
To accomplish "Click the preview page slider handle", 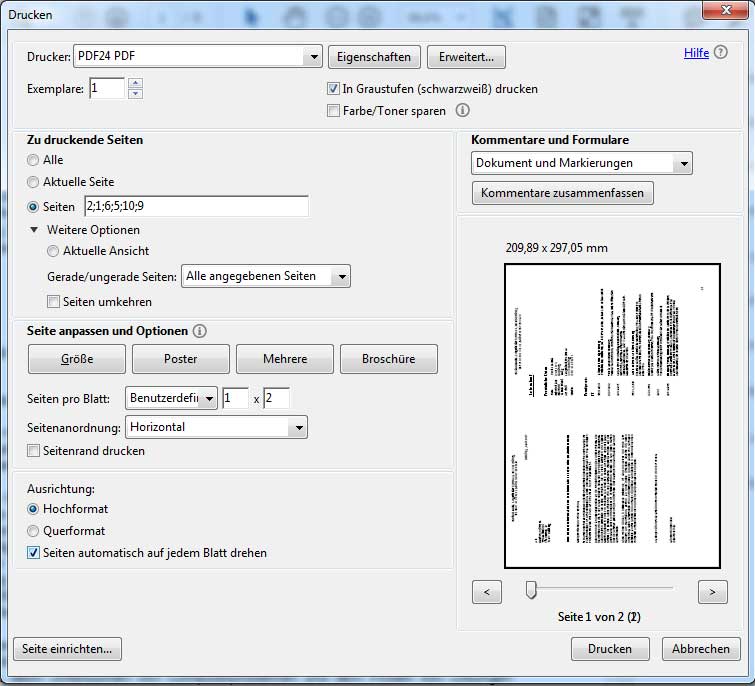I will [x=531, y=590].
